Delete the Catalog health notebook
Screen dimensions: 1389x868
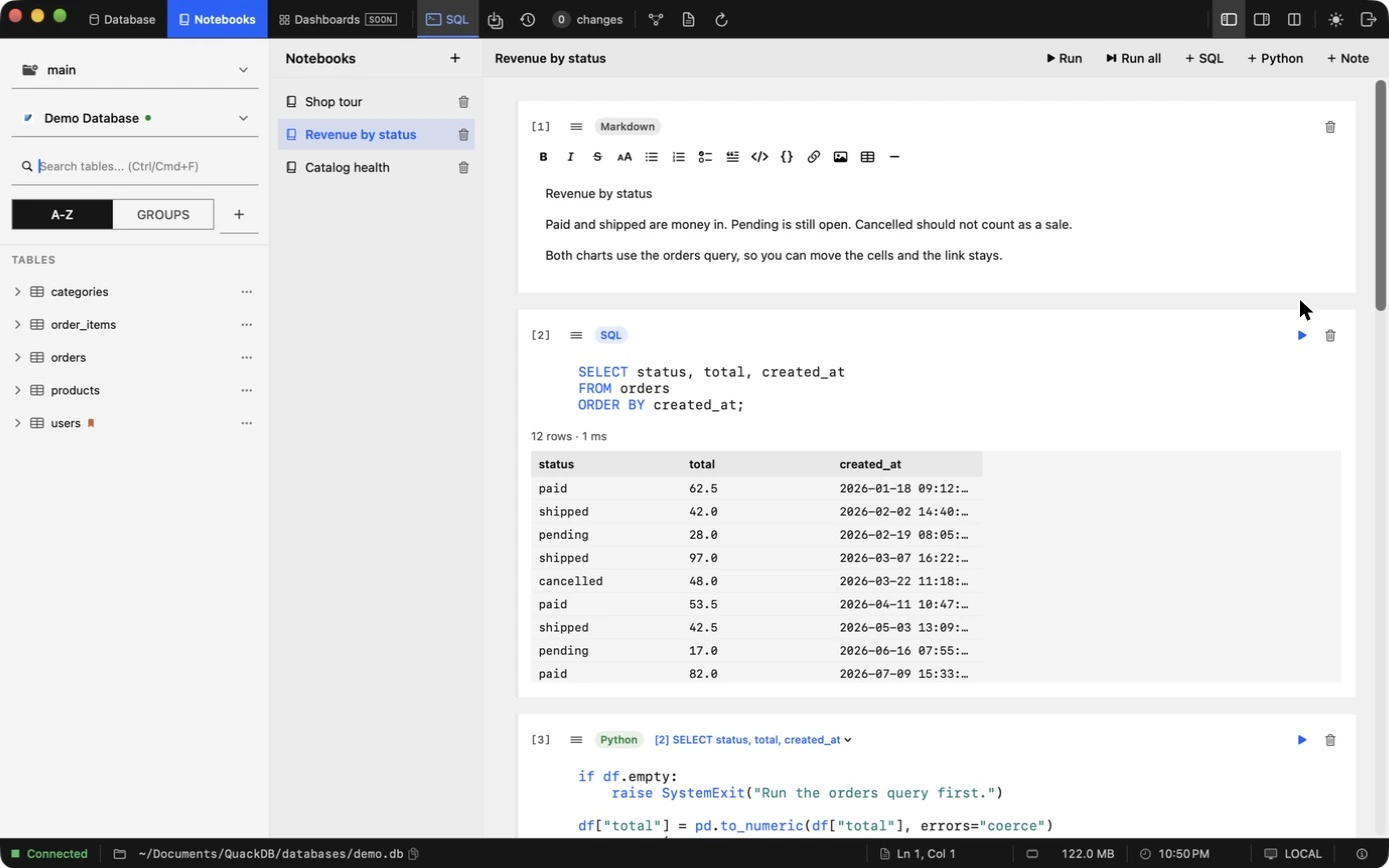point(463,168)
